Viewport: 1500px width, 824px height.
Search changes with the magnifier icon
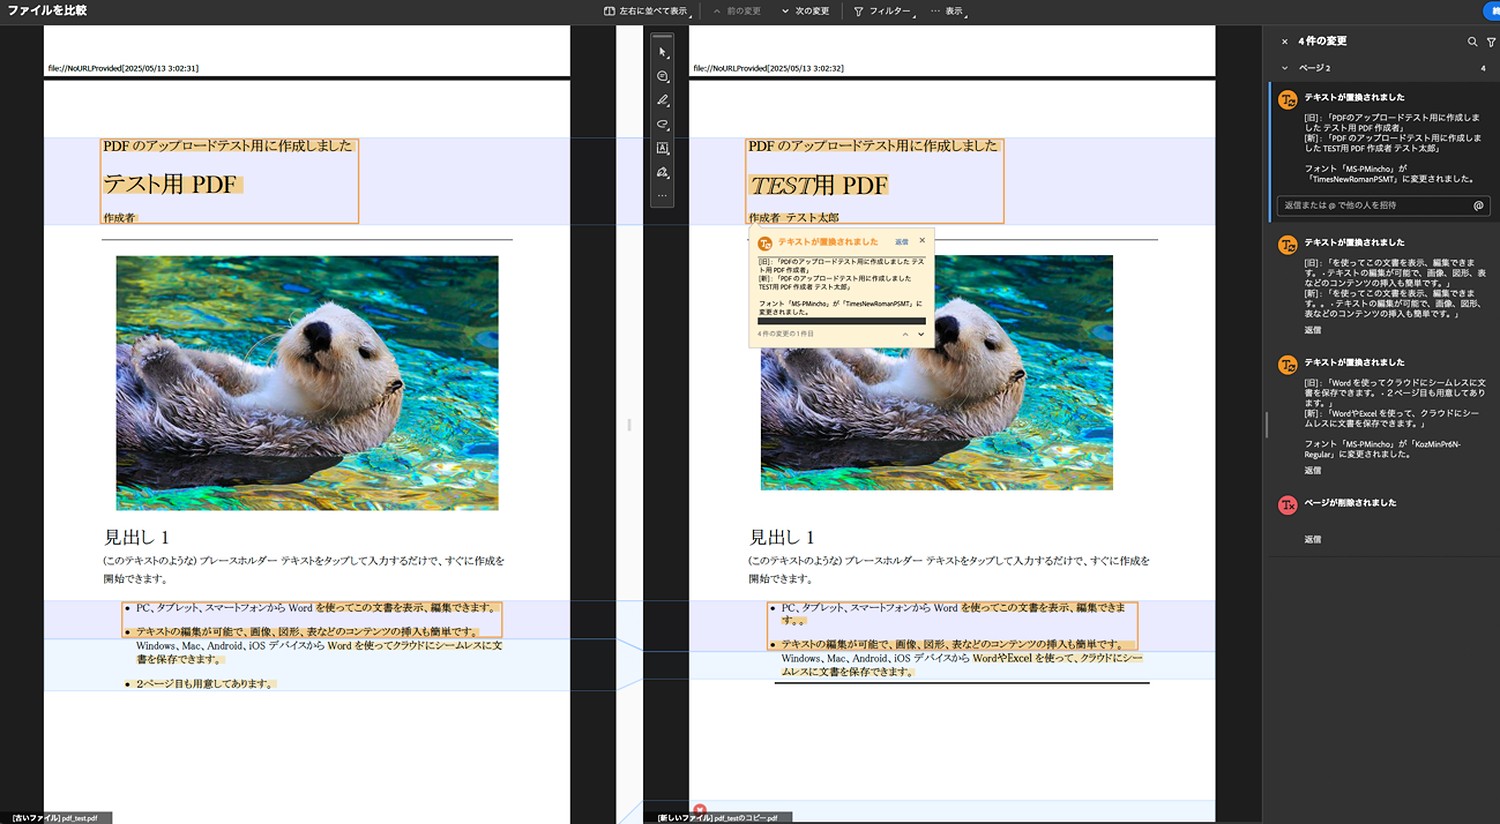coord(1472,42)
